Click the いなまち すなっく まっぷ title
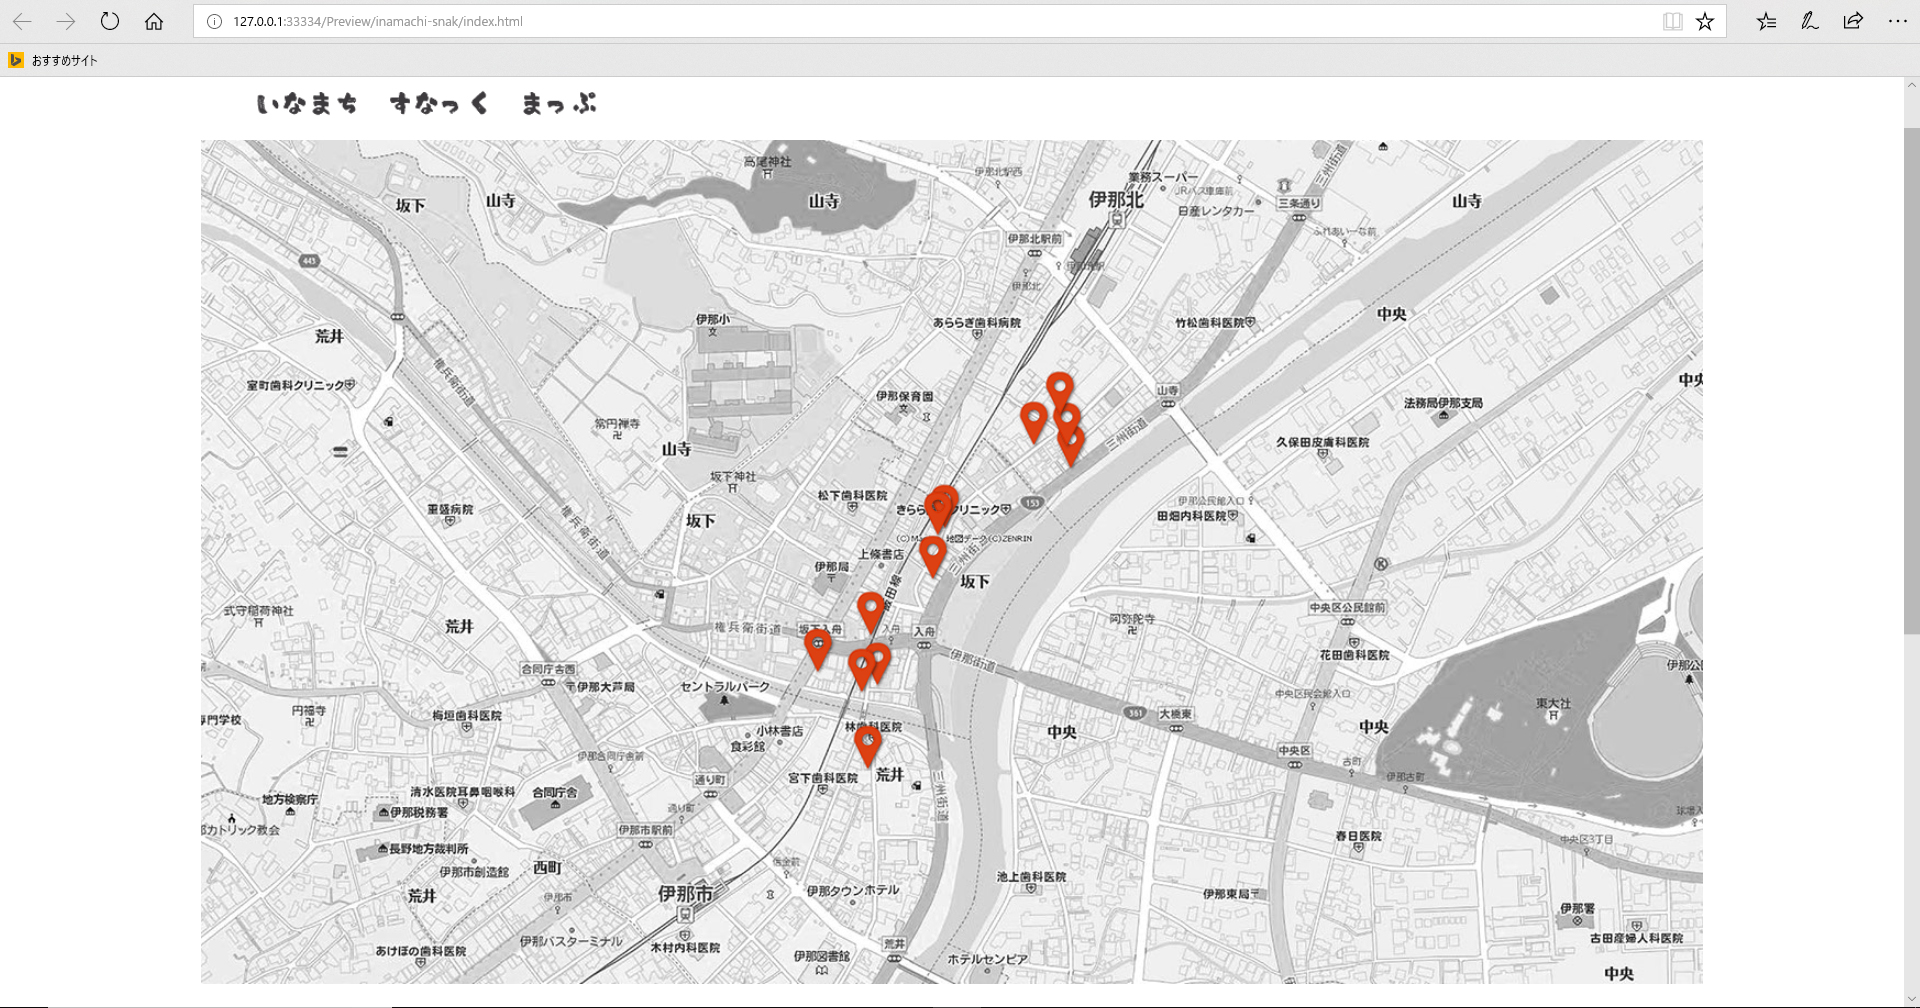 tap(426, 104)
